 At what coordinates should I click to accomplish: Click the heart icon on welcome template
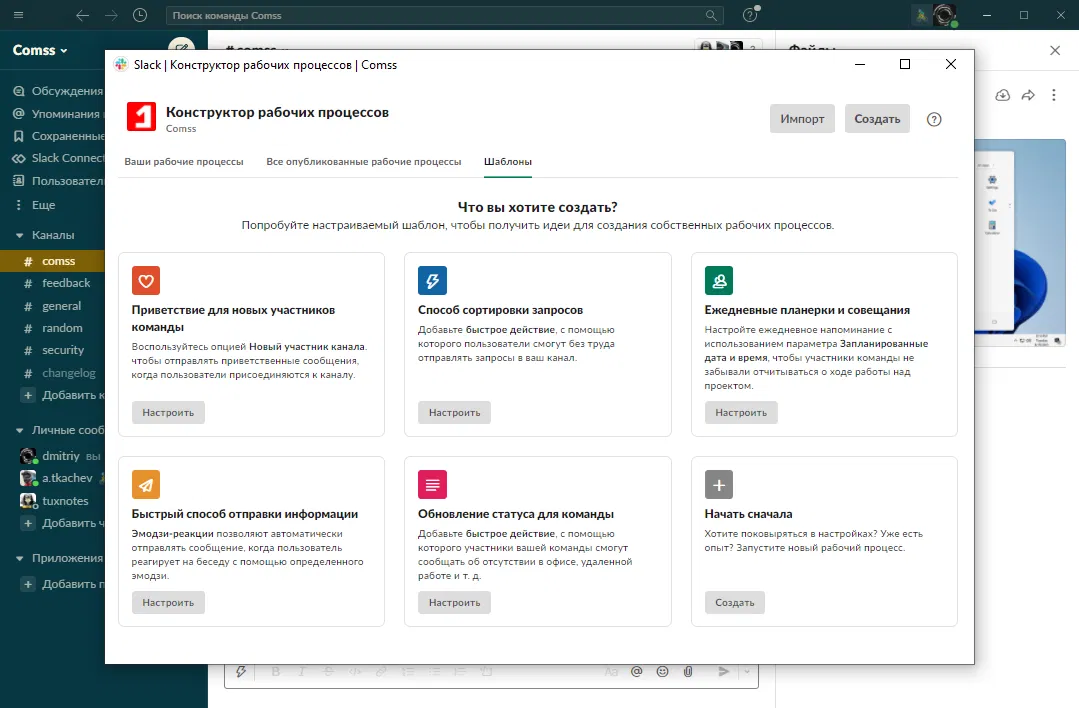click(x=146, y=281)
